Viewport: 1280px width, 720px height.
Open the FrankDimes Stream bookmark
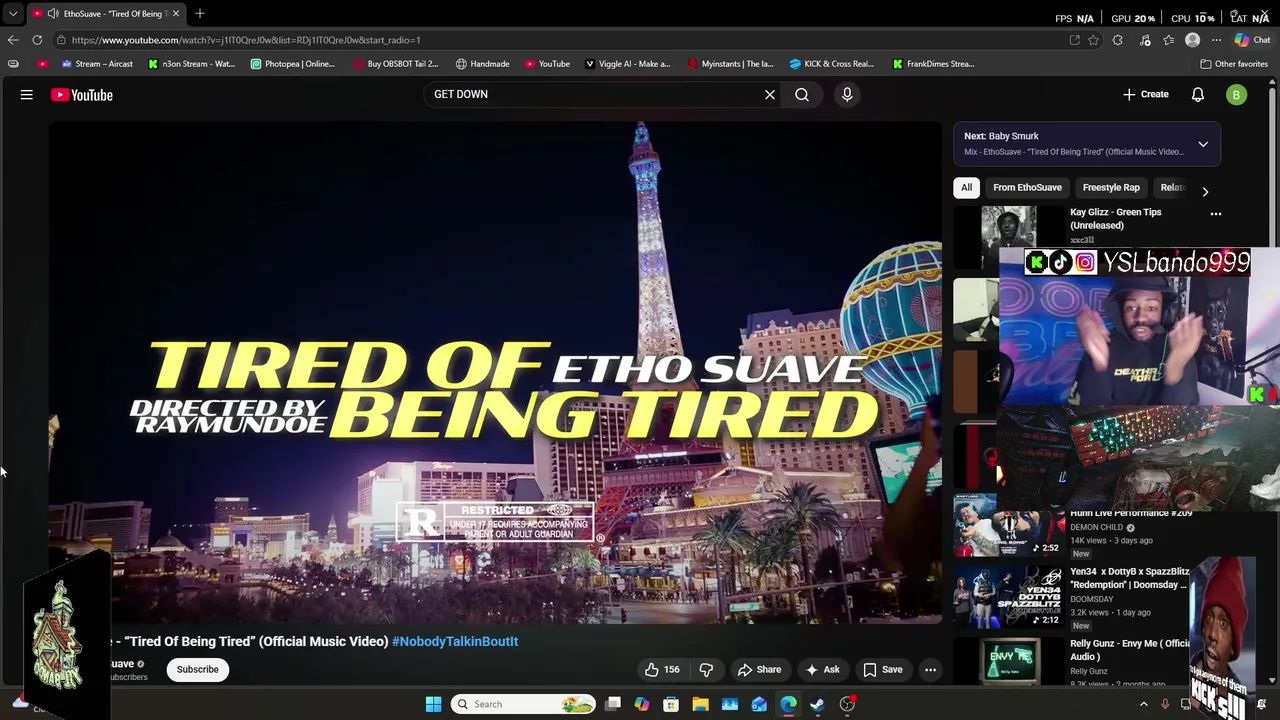tap(933, 64)
